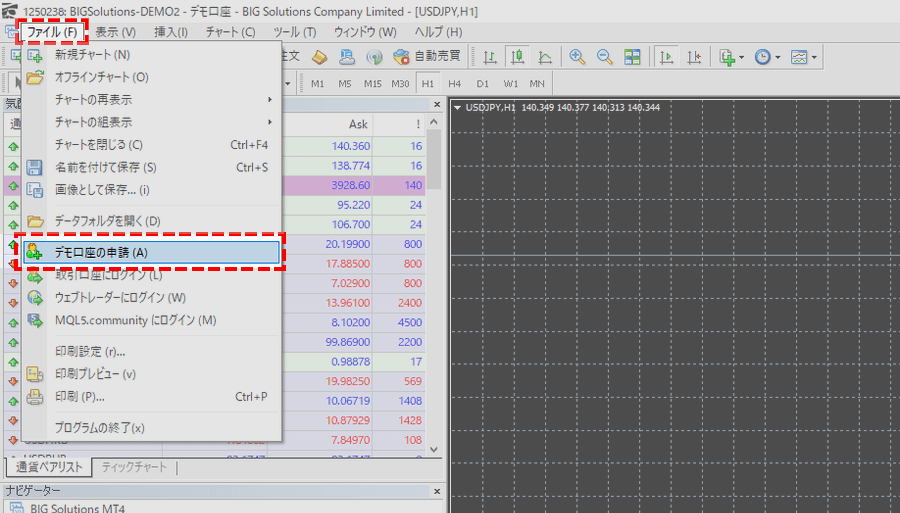The height and width of the screenshot is (513, 900).
Task: Select 印刷 (P)... entry
Action: [x=152, y=397]
